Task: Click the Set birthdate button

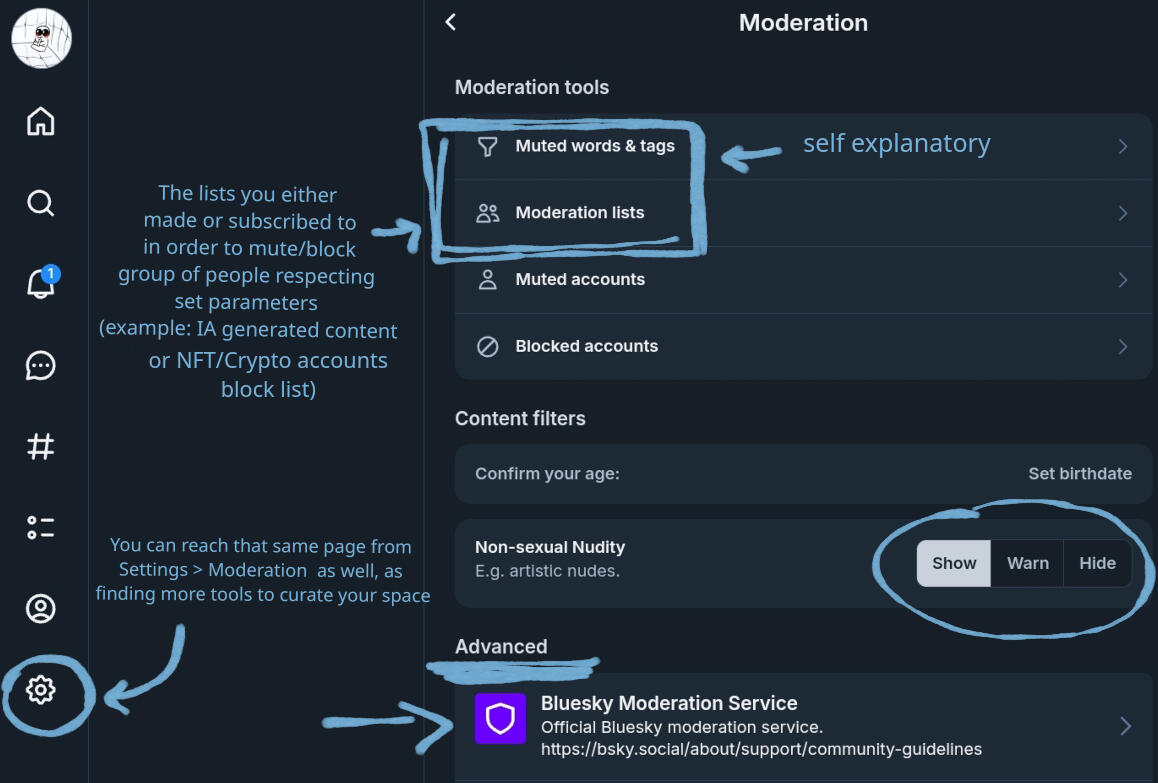Action: (x=1080, y=474)
